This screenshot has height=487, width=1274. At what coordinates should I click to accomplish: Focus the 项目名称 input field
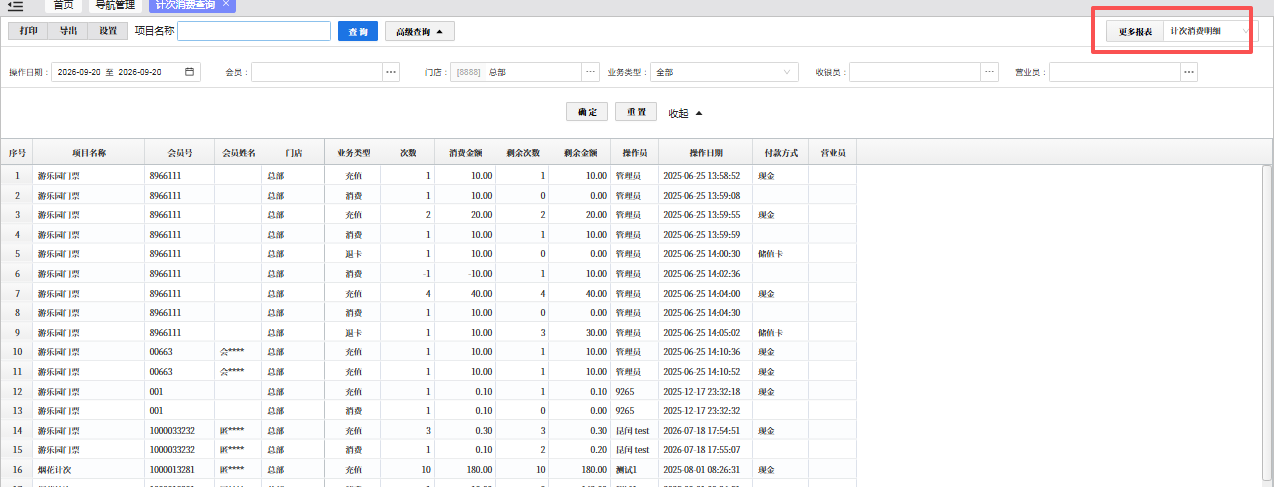click(x=254, y=31)
